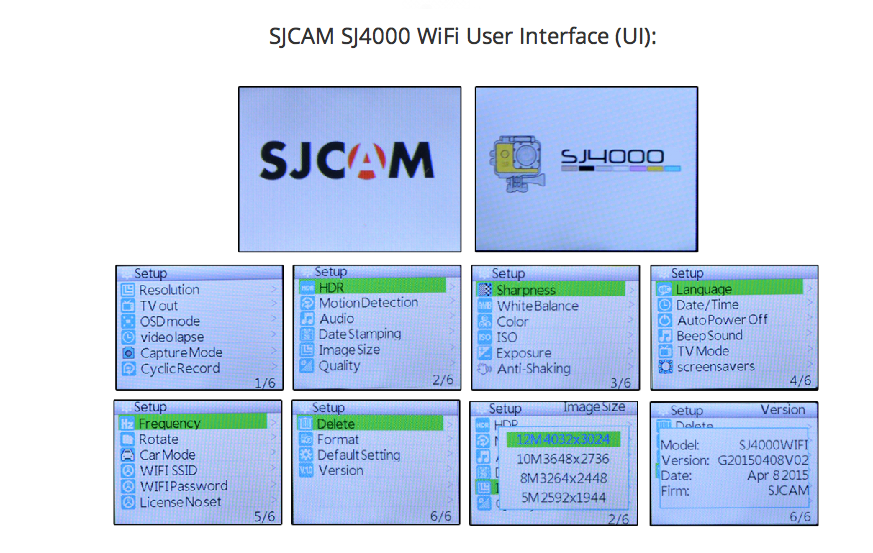873x553 pixels.
Task: Click the Quality icon in Setup 2/6
Action: coord(307,366)
